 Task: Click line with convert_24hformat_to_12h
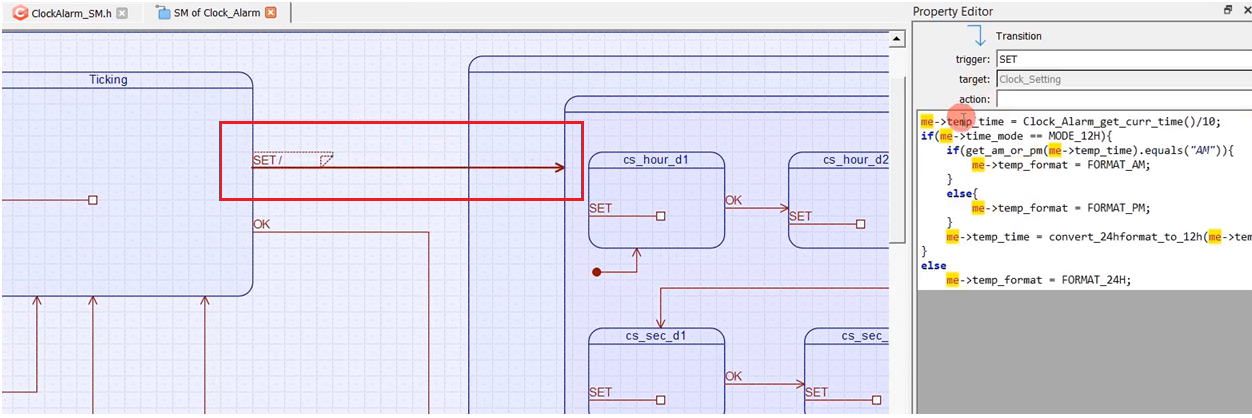click(1098, 237)
